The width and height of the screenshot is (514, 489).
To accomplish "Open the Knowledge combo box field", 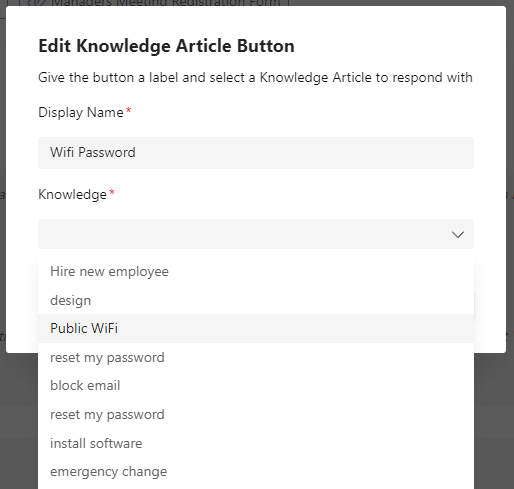I will (256, 234).
